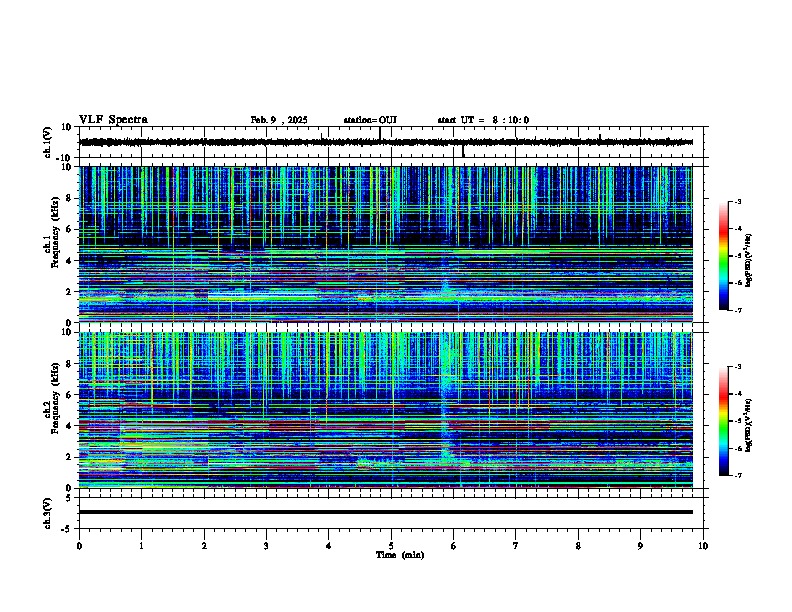Click the "5" tick on the time axis
792x612 pixels.
point(391,546)
